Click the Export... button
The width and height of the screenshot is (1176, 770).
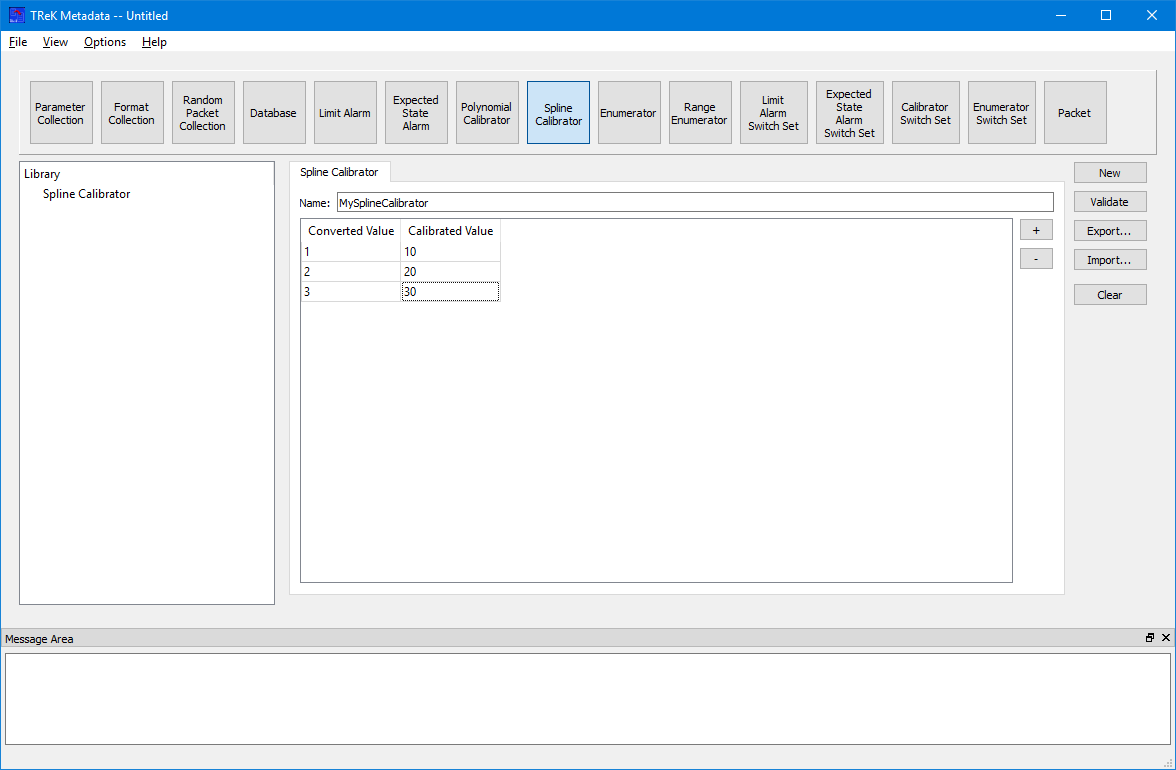(x=1109, y=231)
